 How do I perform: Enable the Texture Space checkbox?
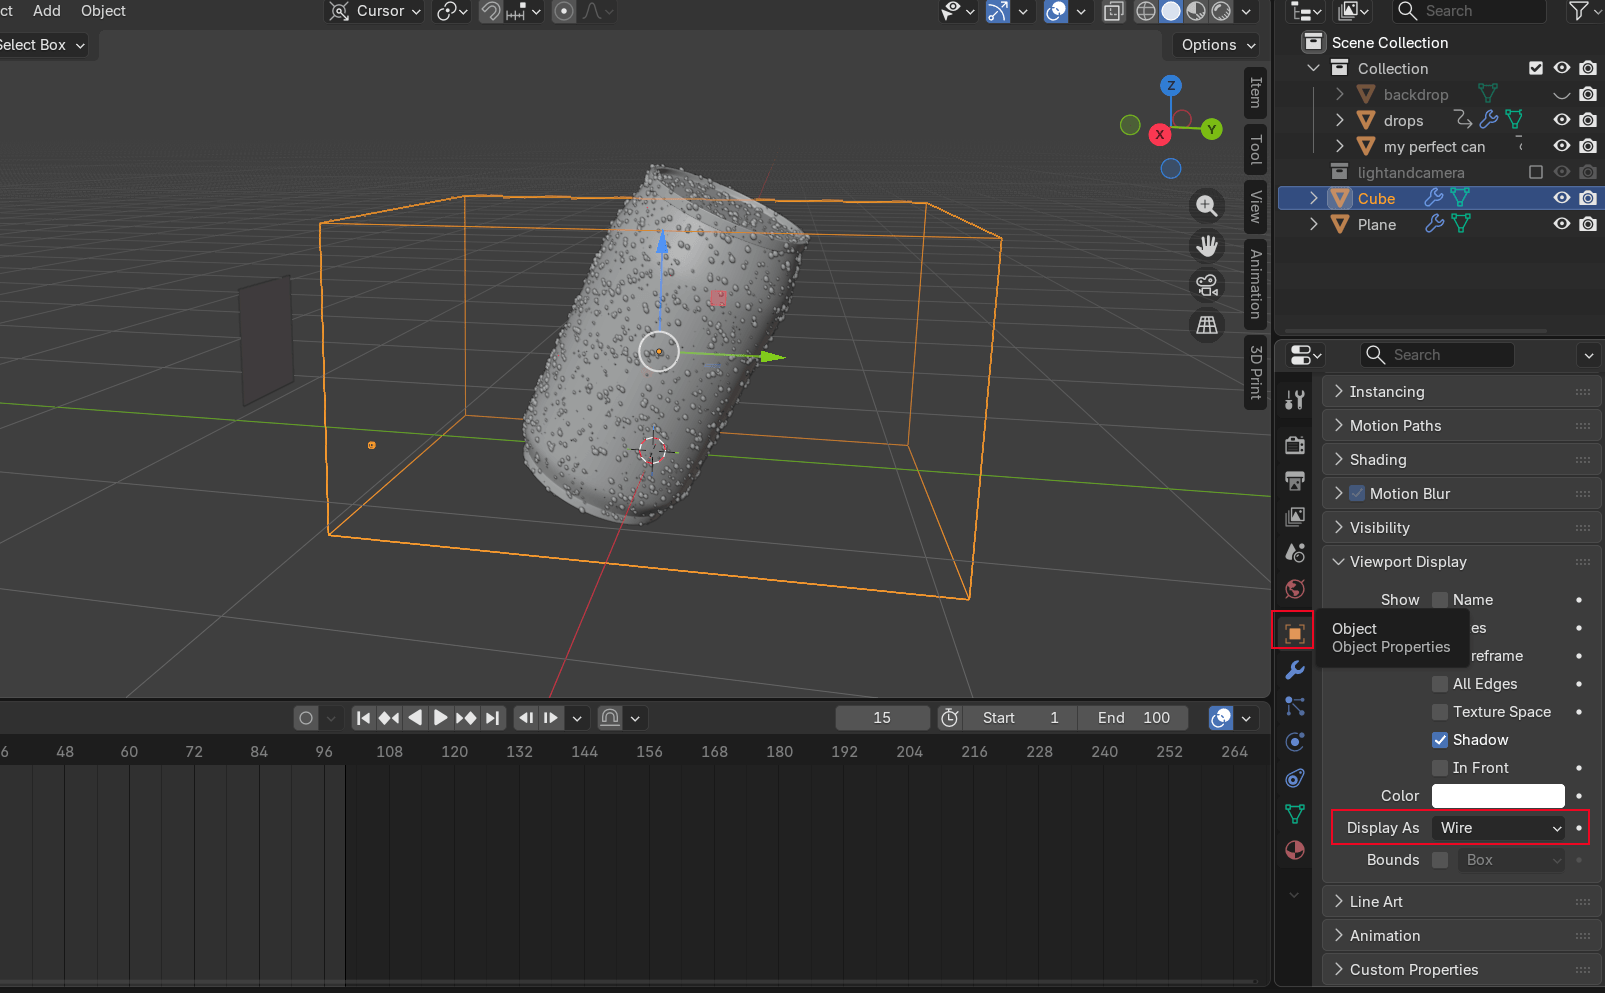coord(1440,712)
